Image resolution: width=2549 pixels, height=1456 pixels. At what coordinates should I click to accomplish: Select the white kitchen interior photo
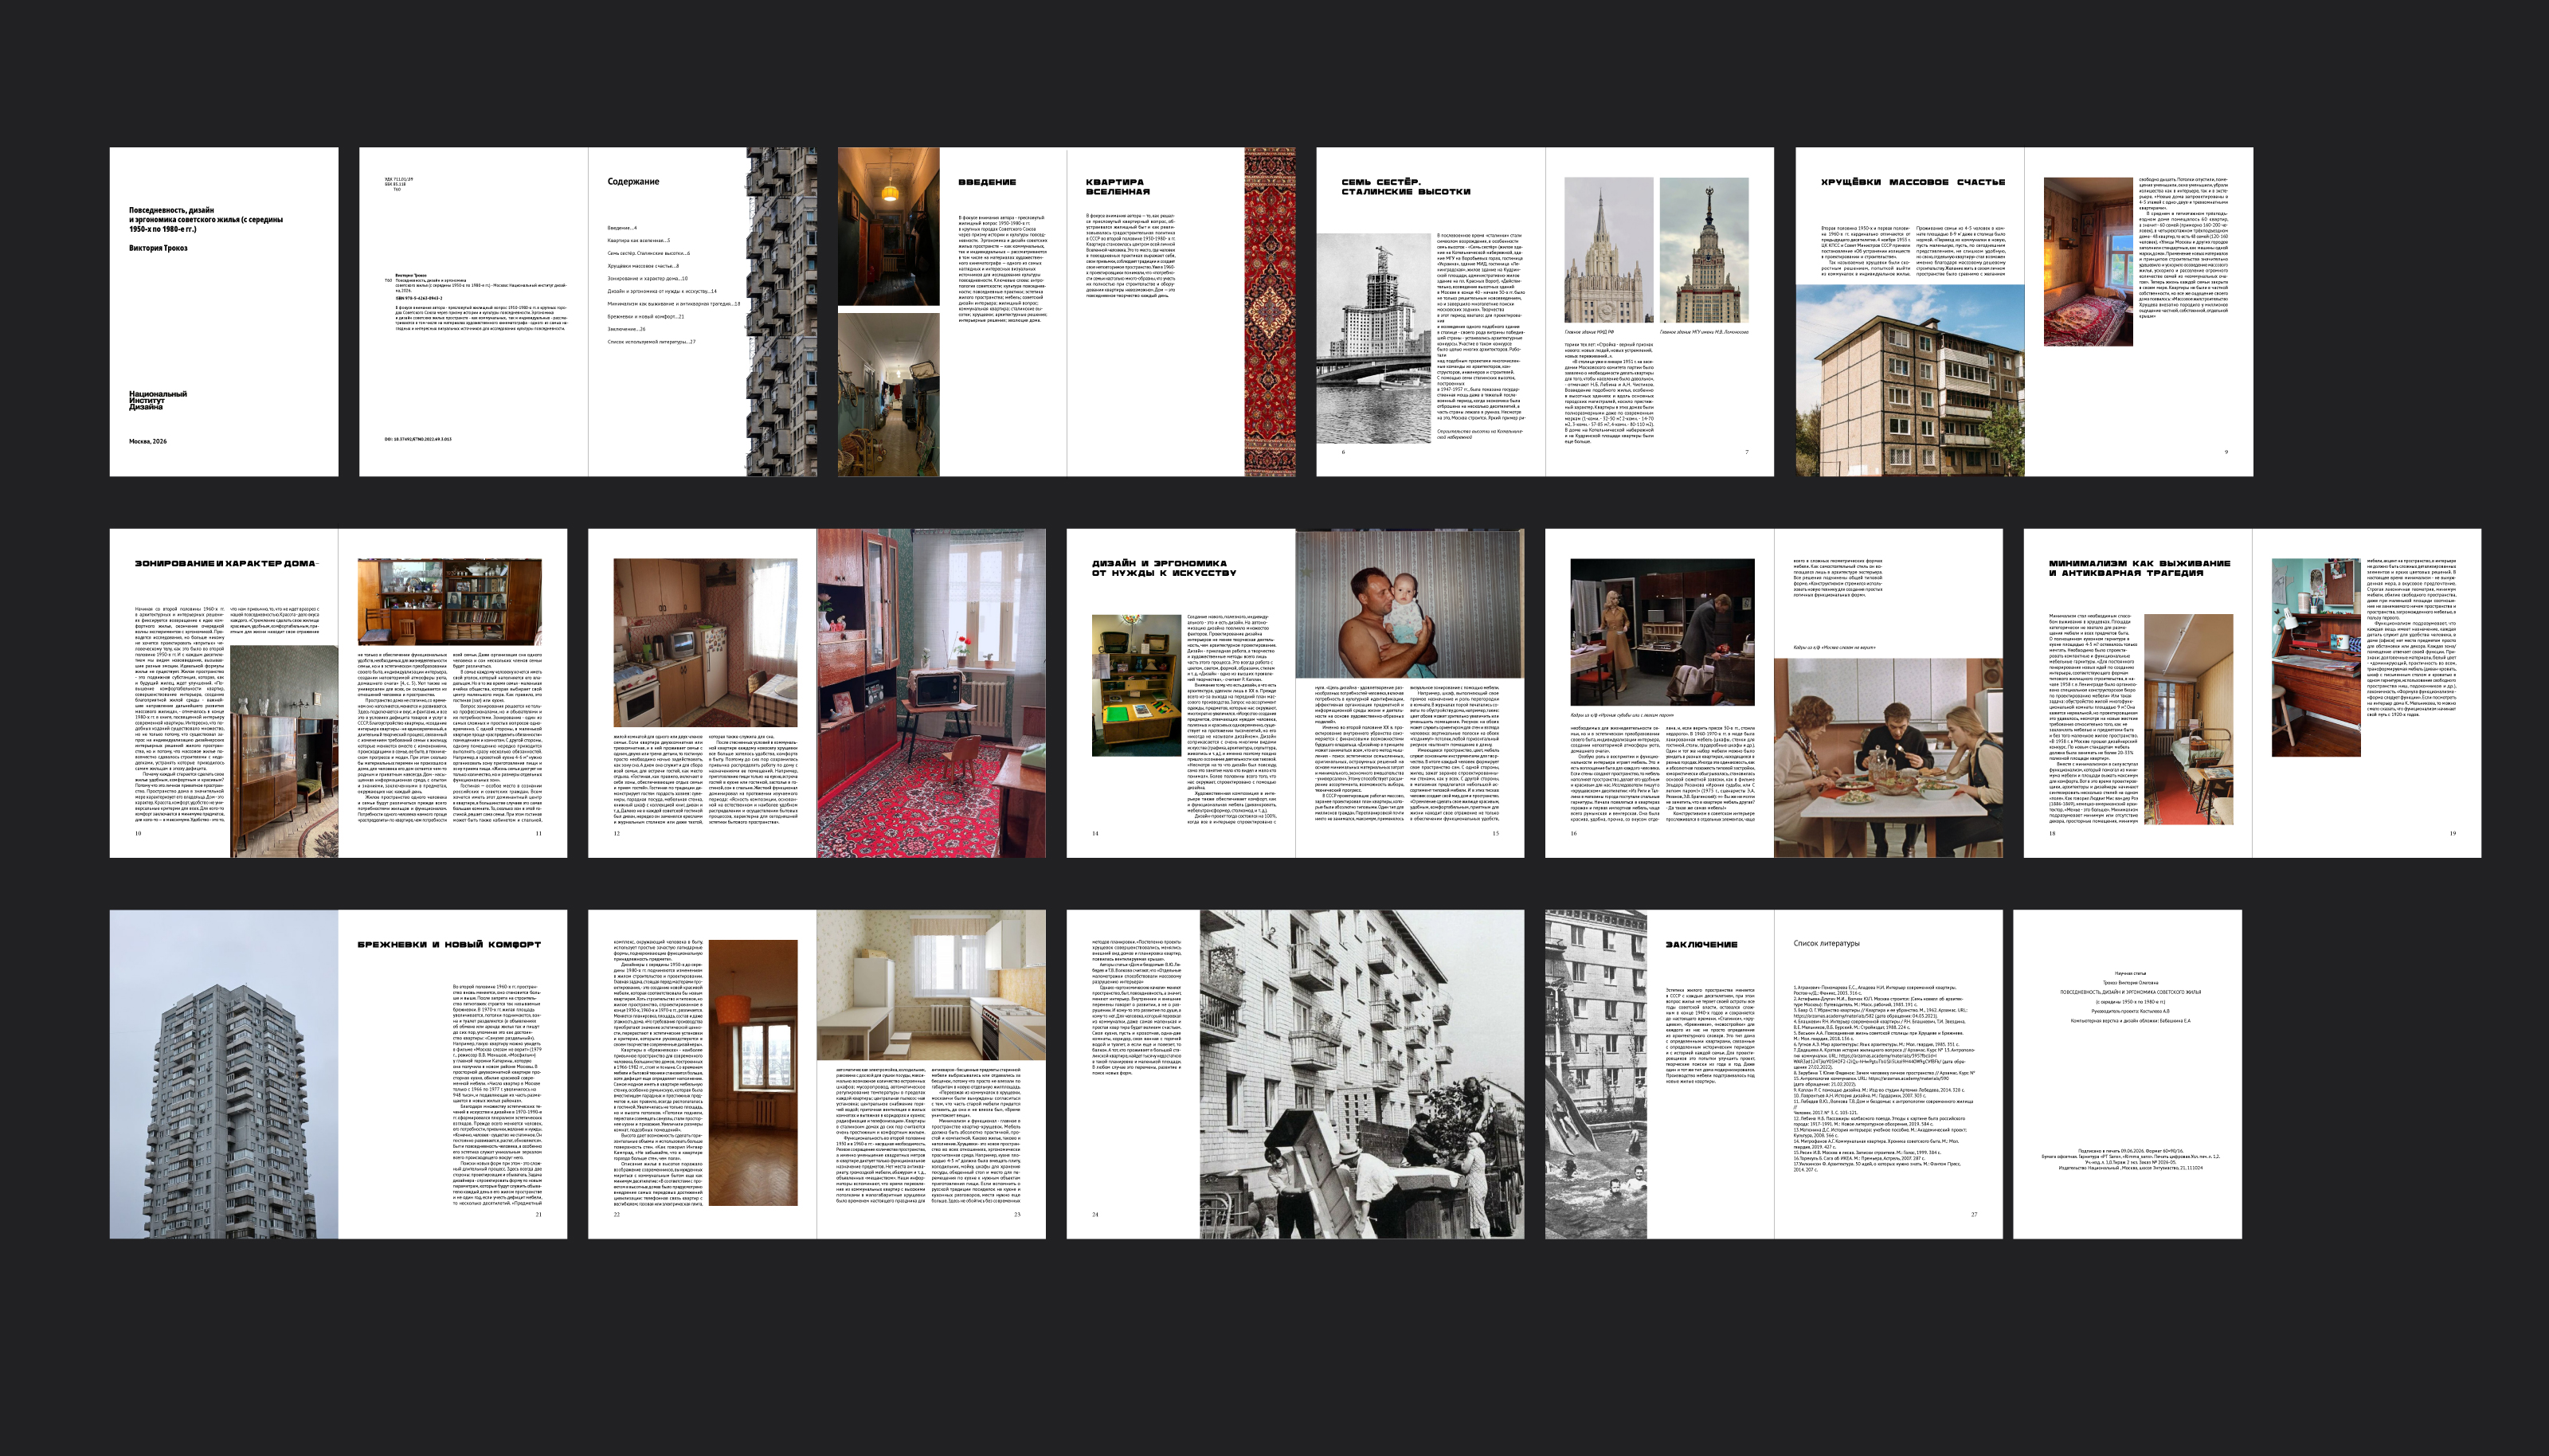pos(931,985)
